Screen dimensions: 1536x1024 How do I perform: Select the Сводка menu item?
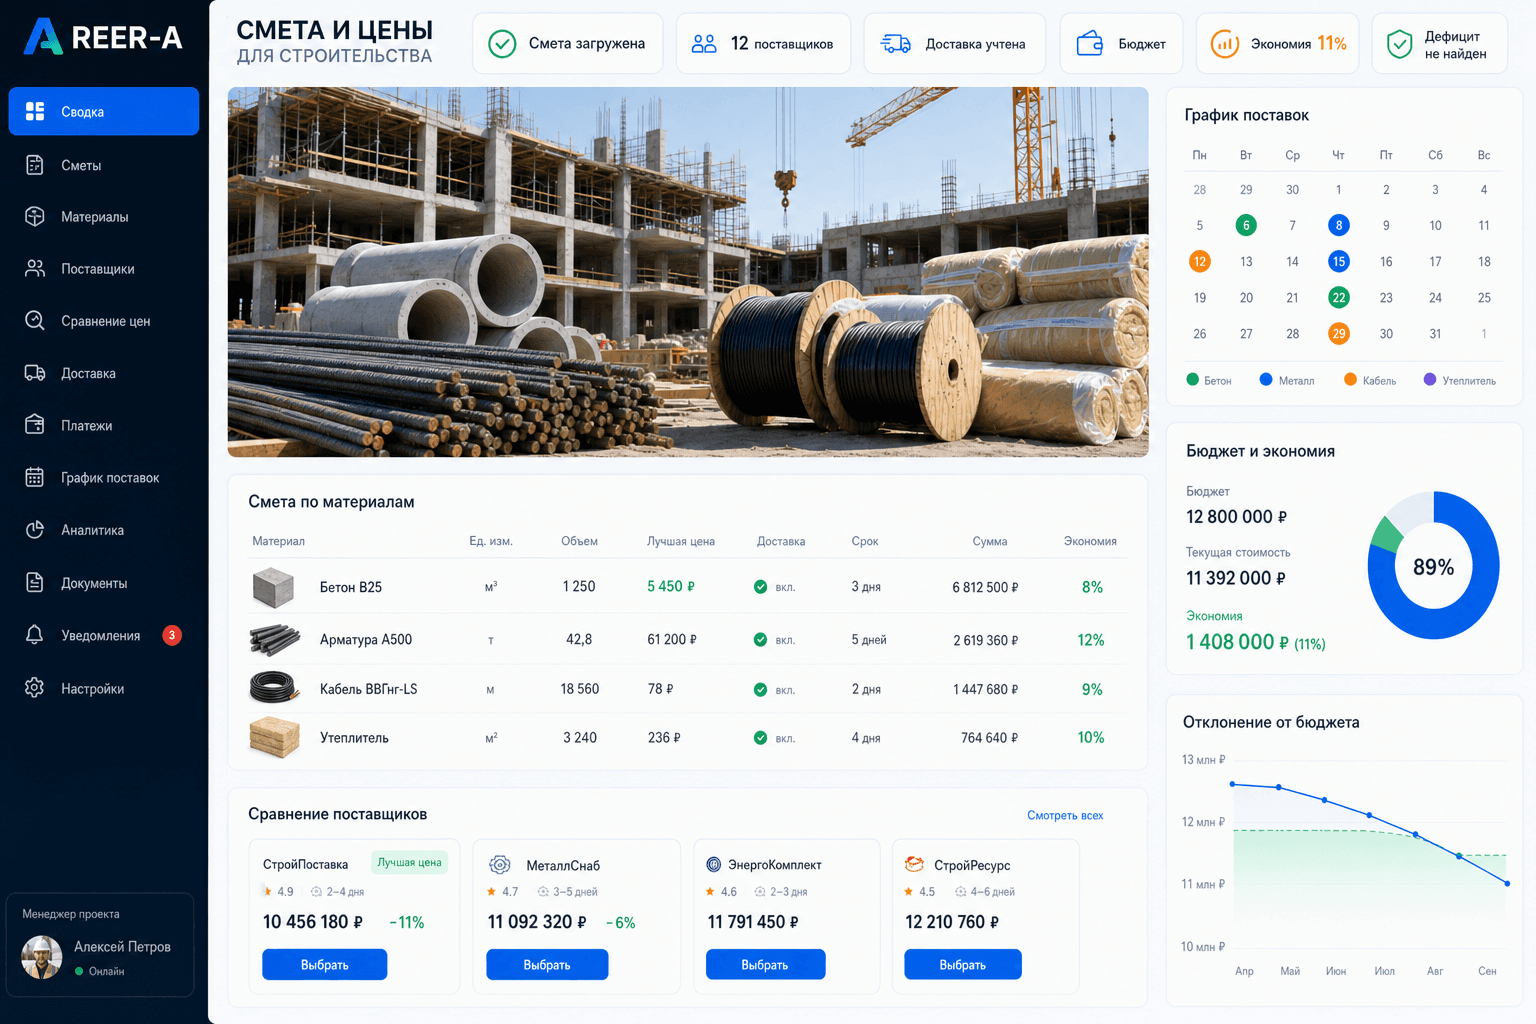tap(104, 111)
